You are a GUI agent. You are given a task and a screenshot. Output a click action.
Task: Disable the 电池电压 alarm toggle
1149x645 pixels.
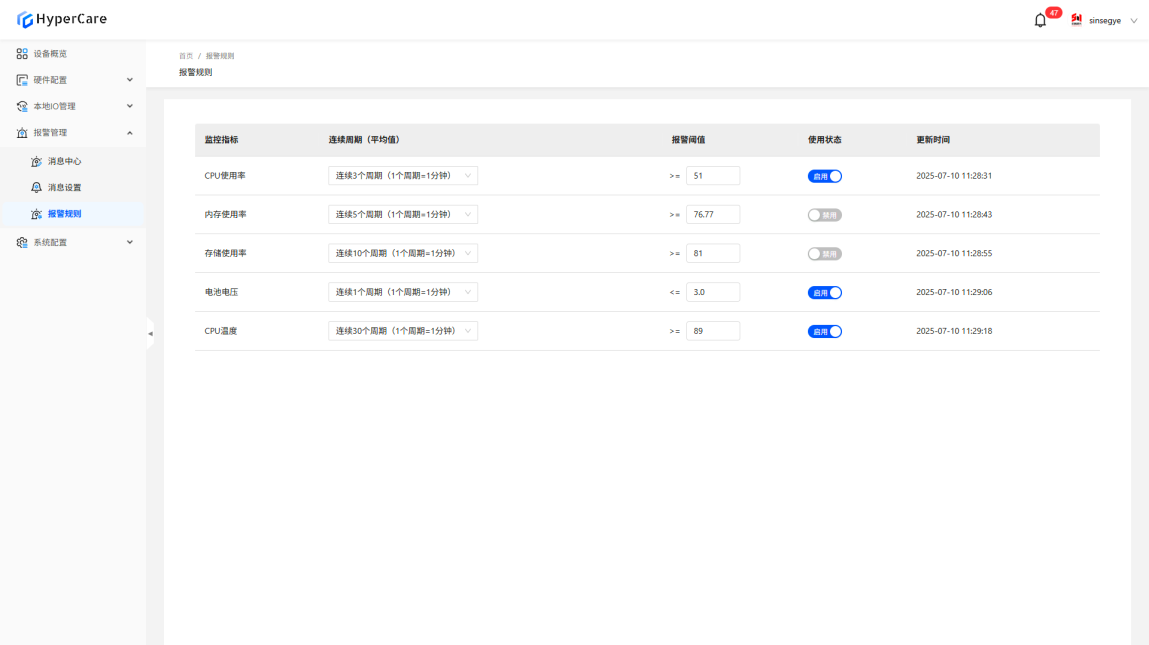pos(824,292)
